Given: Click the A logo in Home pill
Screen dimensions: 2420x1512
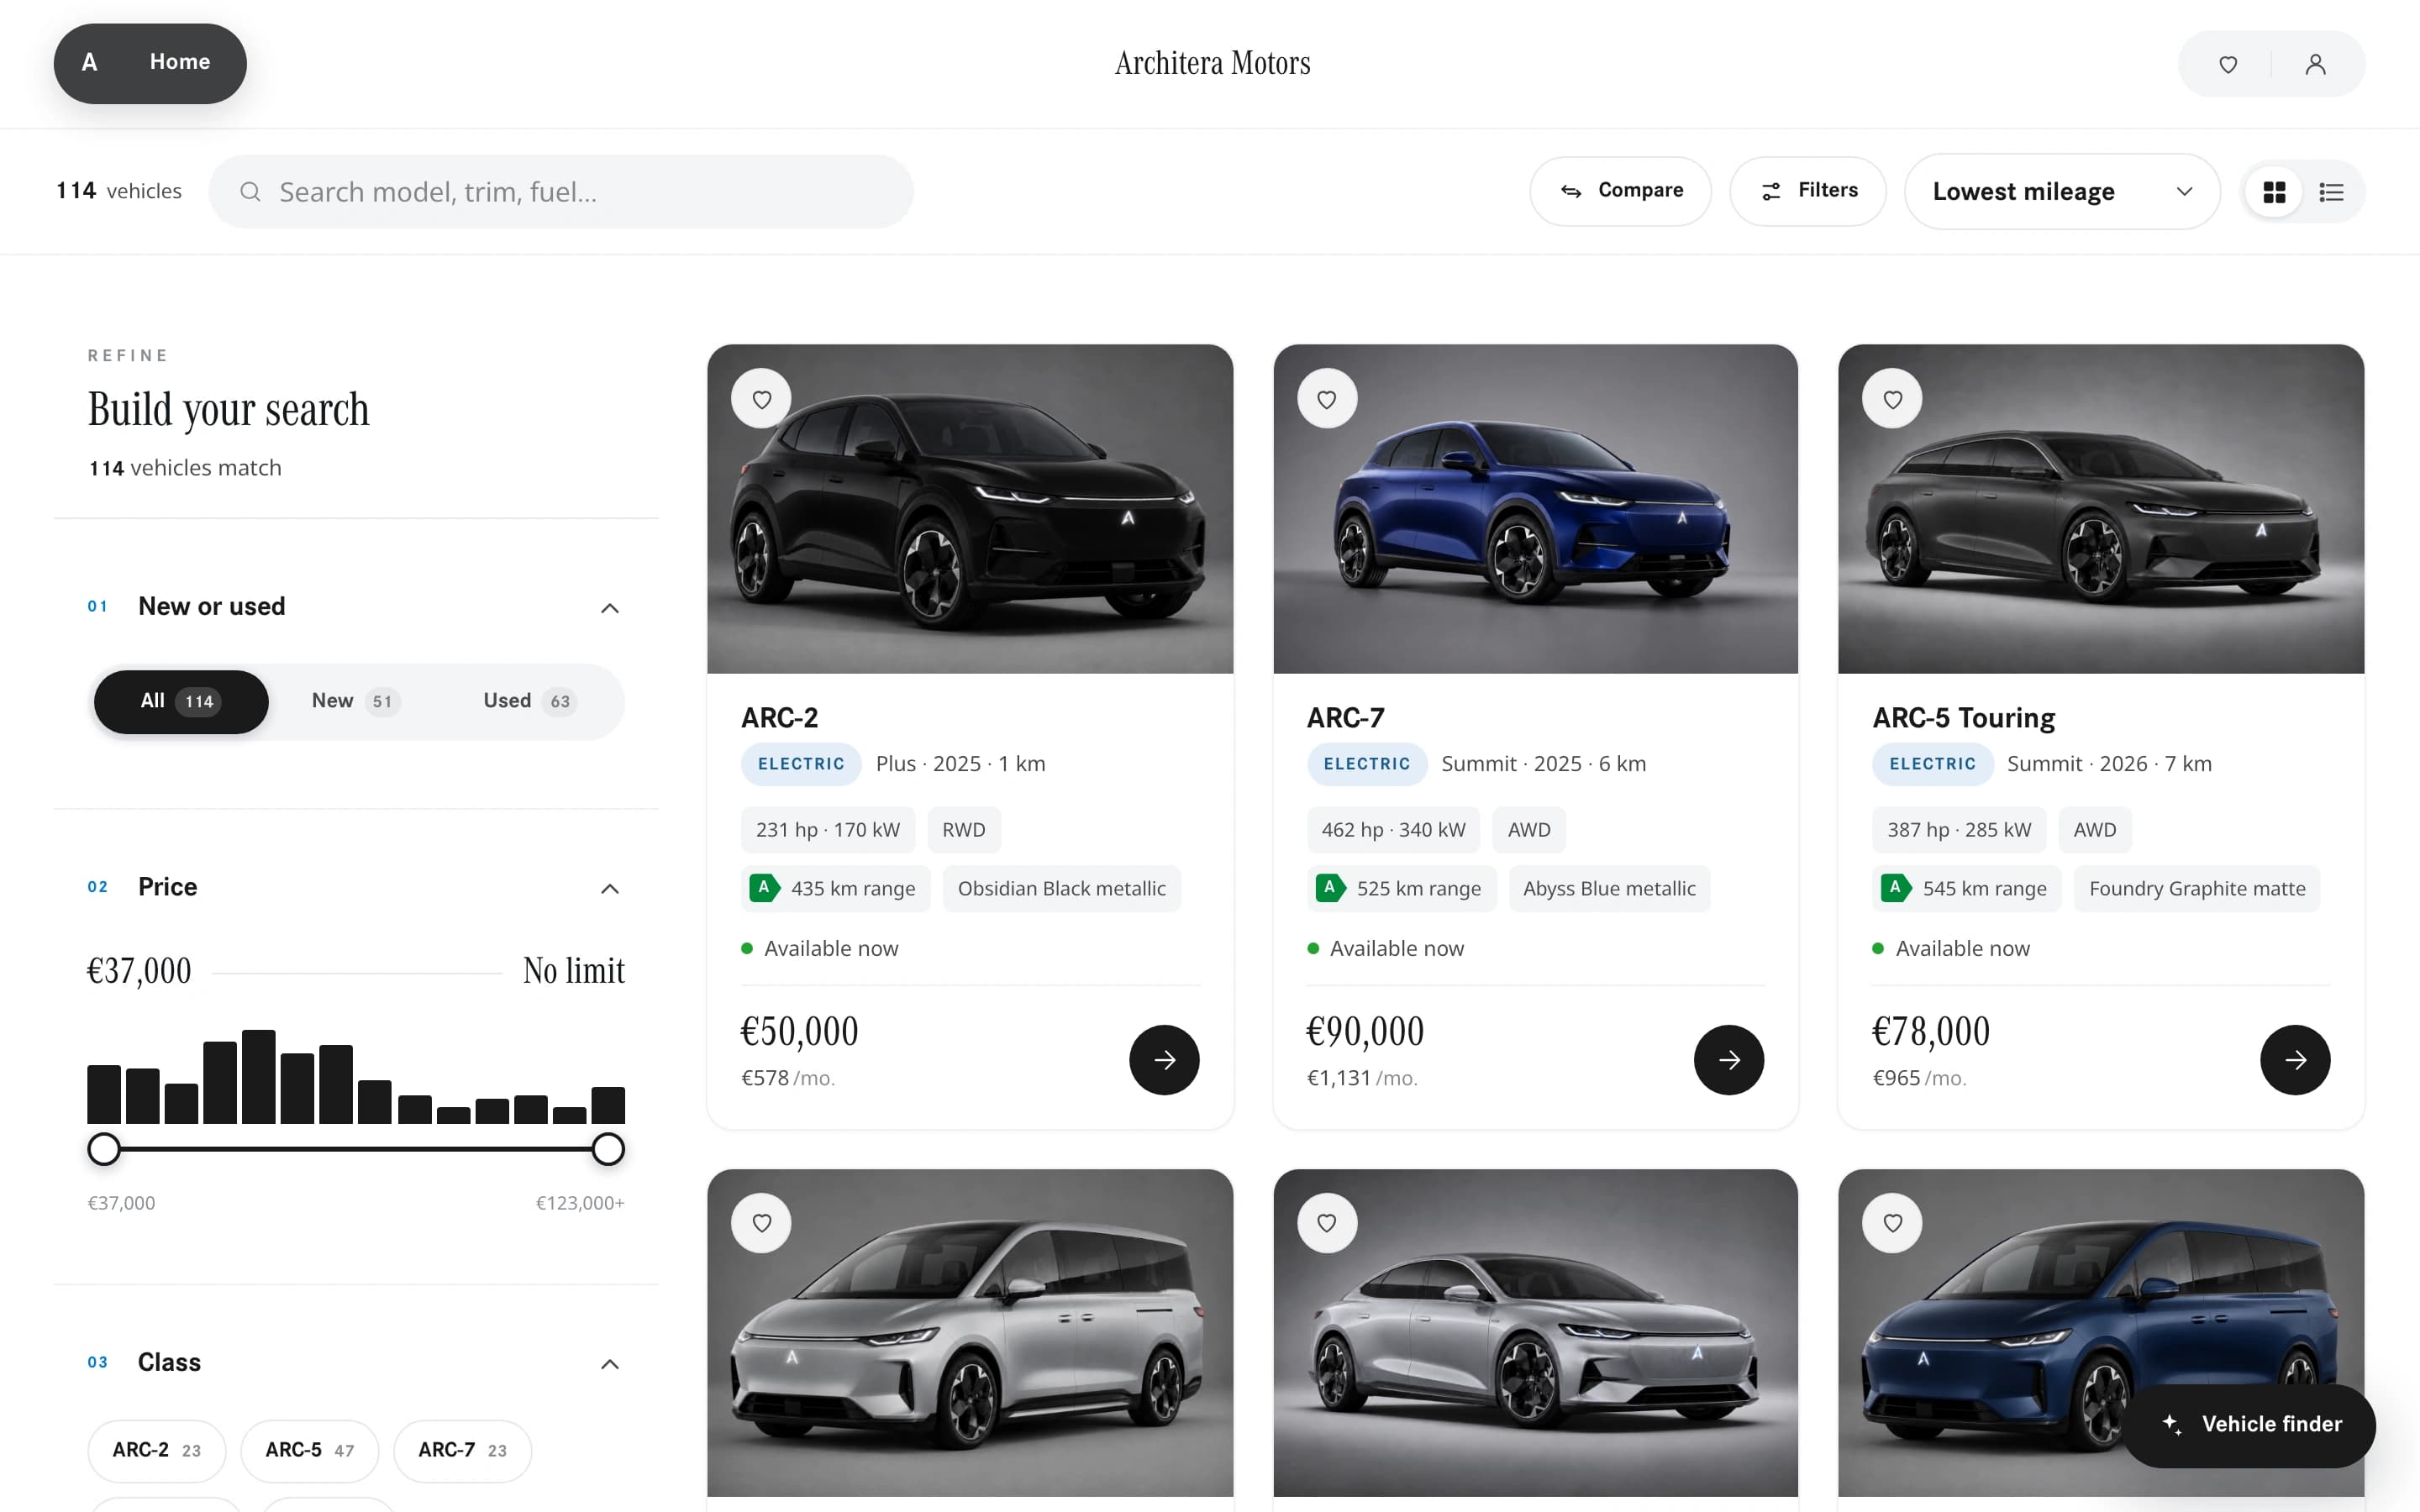Looking at the screenshot, I should [90, 62].
